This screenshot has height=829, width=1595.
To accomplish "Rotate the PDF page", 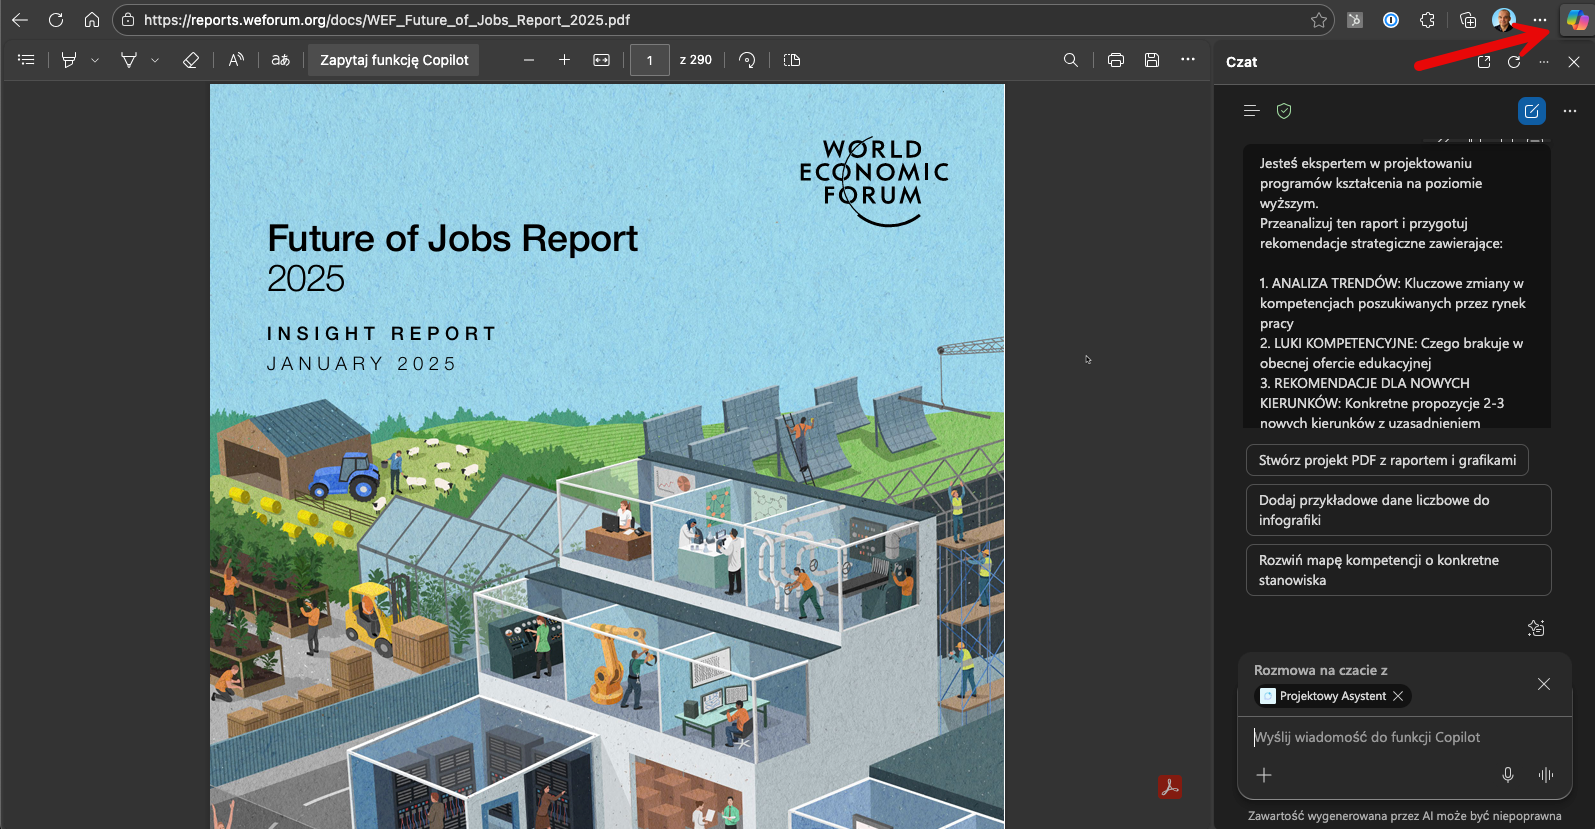I will pos(747,60).
